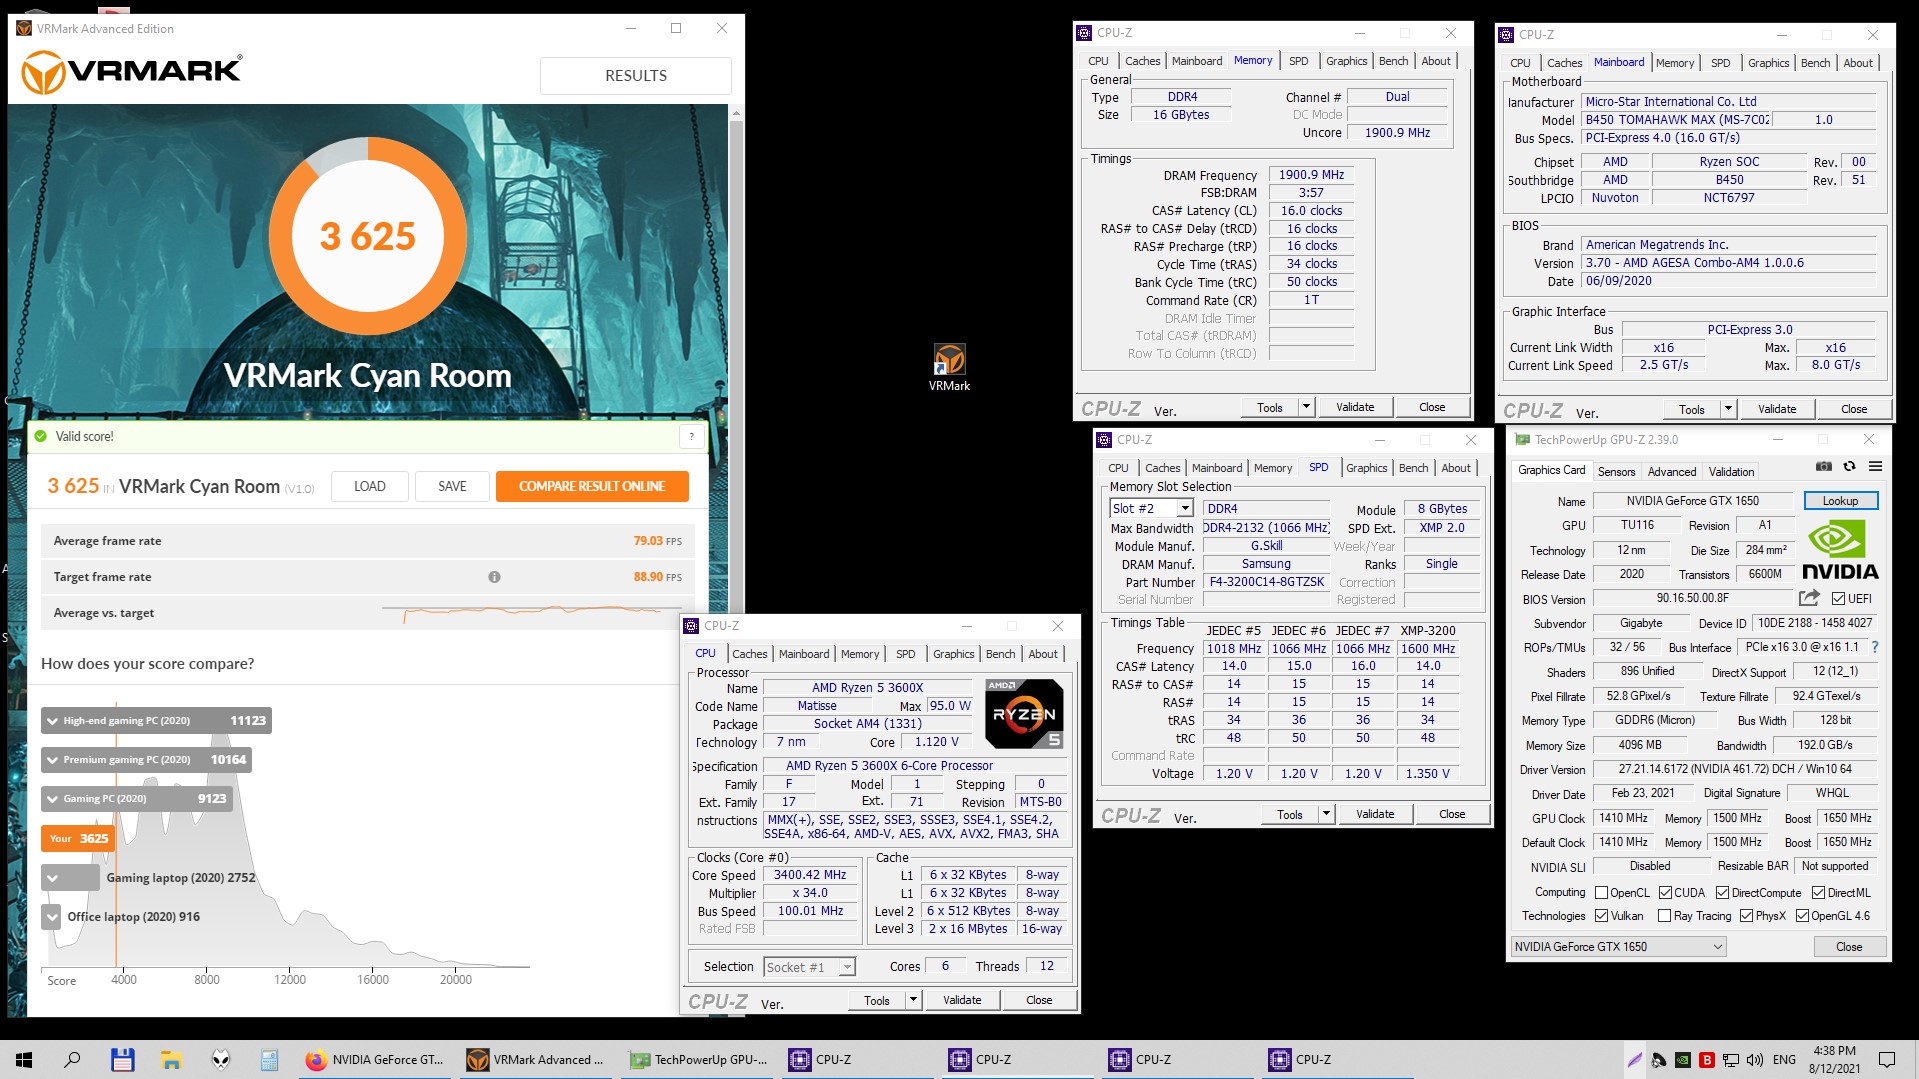Expand the Premium gaming PC (2020) entry
This screenshot has height=1079, width=1919.
(52, 760)
